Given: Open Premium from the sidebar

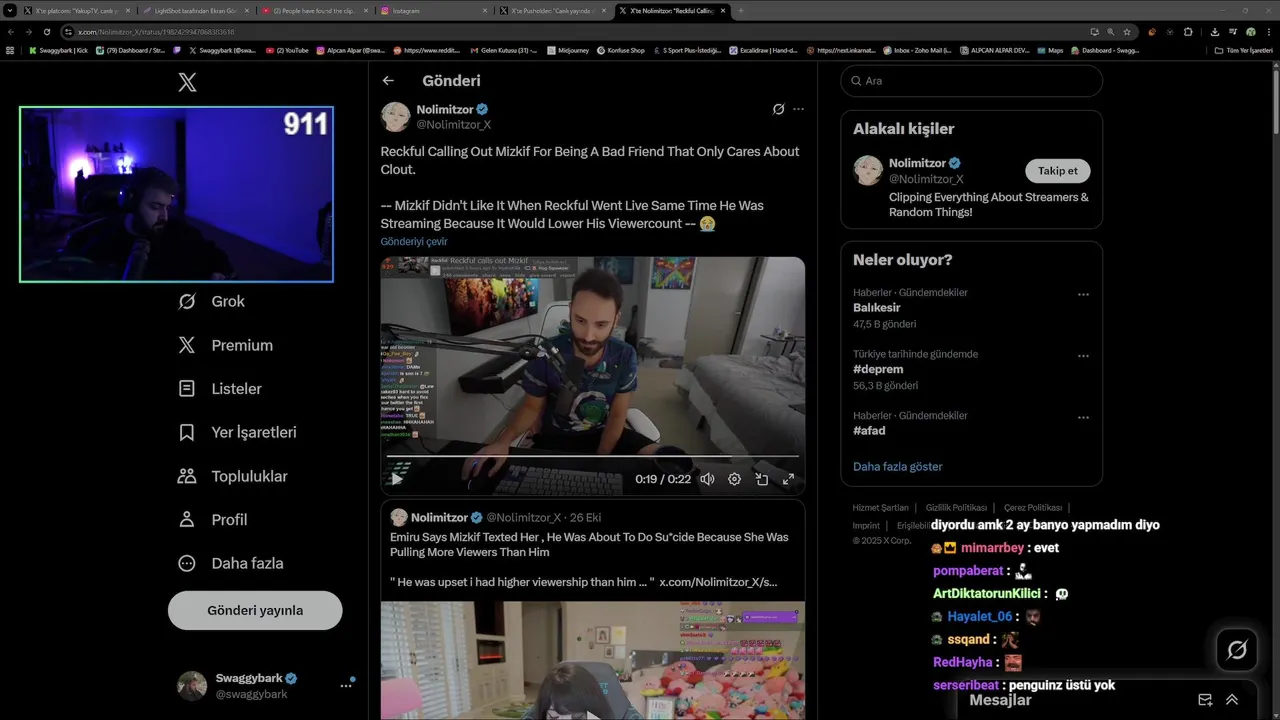Looking at the screenshot, I should click(x=225, y=345).
